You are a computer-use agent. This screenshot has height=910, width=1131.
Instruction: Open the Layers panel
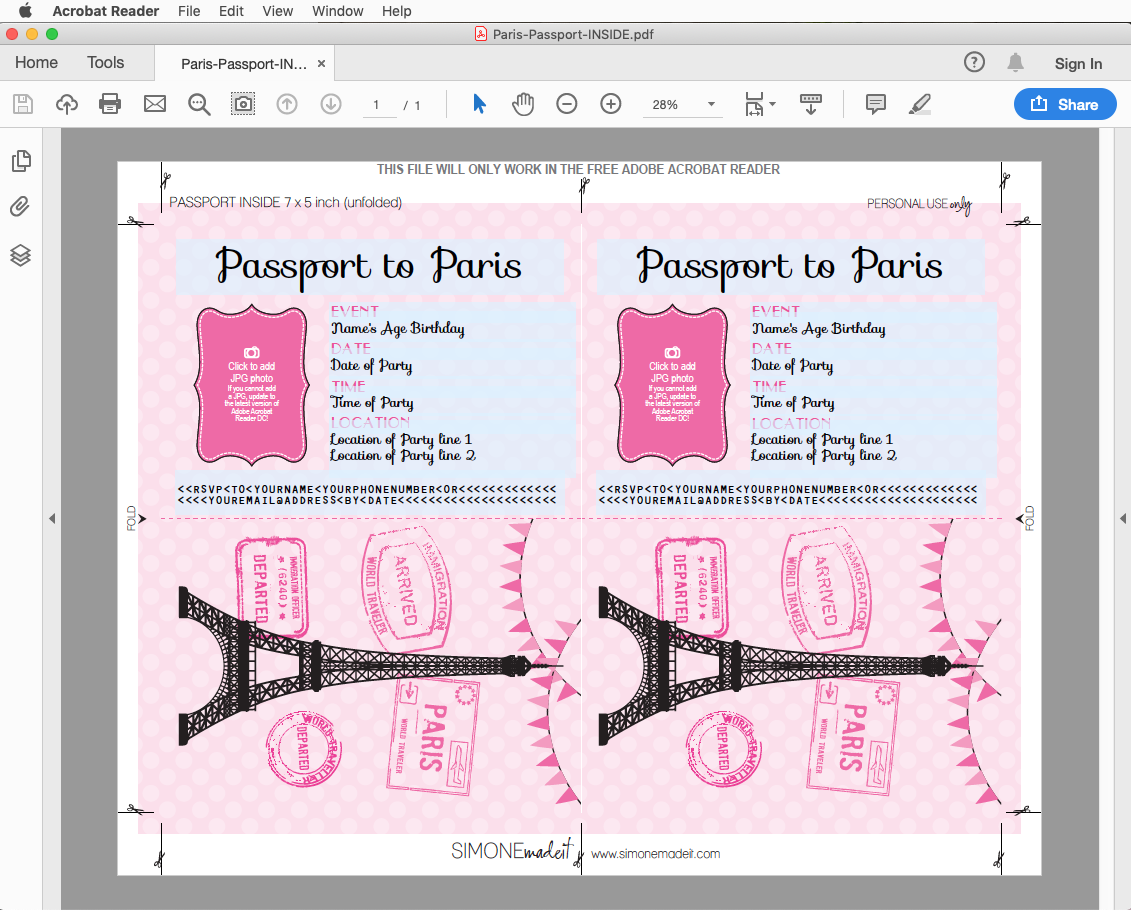22,256
